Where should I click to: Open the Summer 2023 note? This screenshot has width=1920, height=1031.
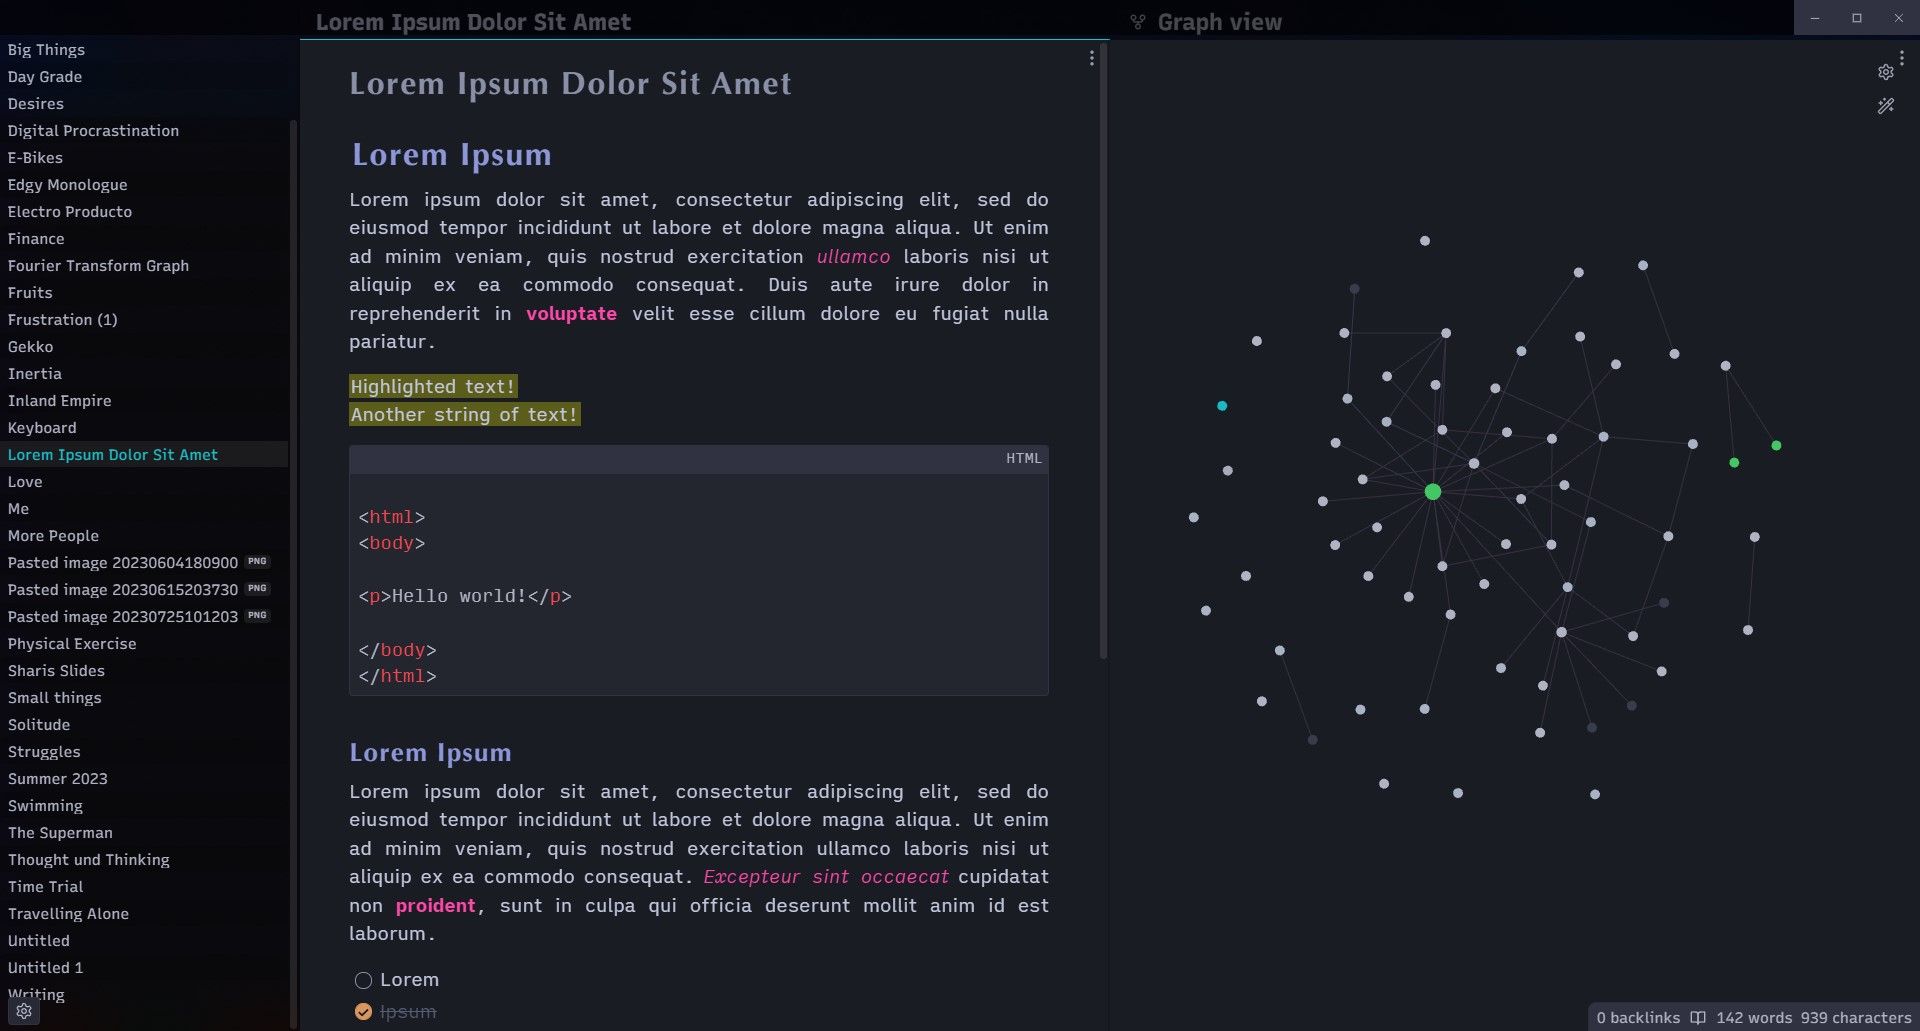click(x=58, y=778)
